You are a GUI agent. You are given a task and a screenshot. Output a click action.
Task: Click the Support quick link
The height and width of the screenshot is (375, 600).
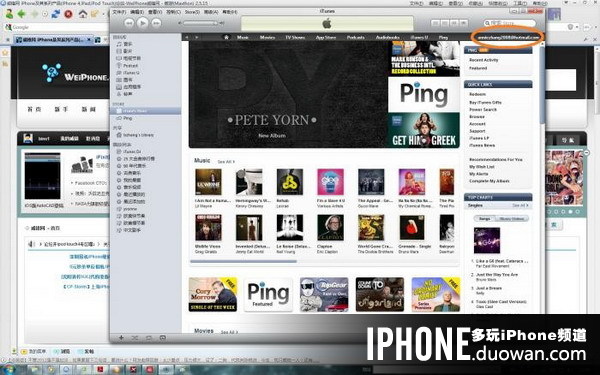coord(477,131)
